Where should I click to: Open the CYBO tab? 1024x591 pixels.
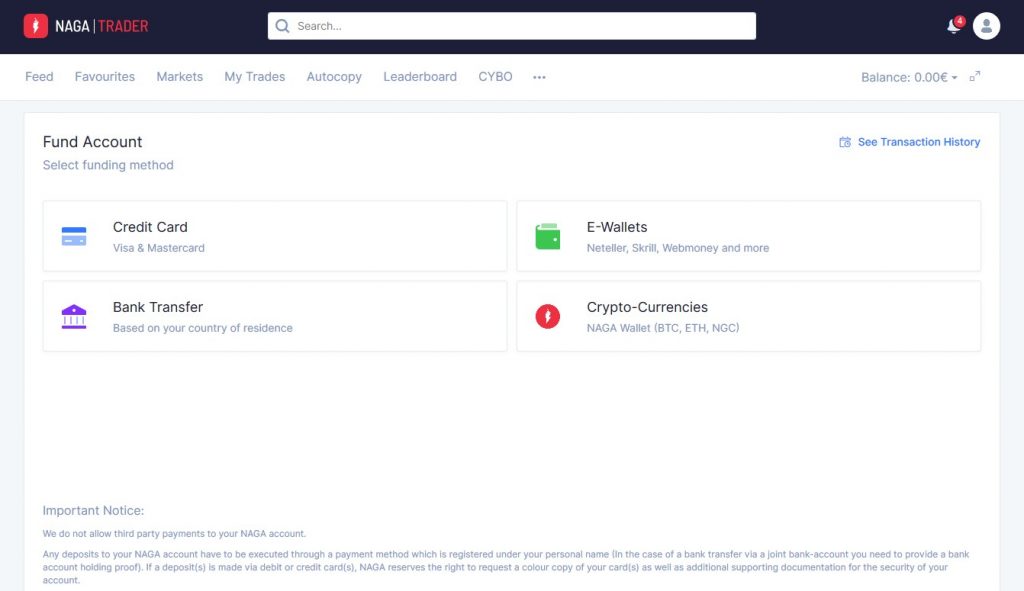[495, 76]
